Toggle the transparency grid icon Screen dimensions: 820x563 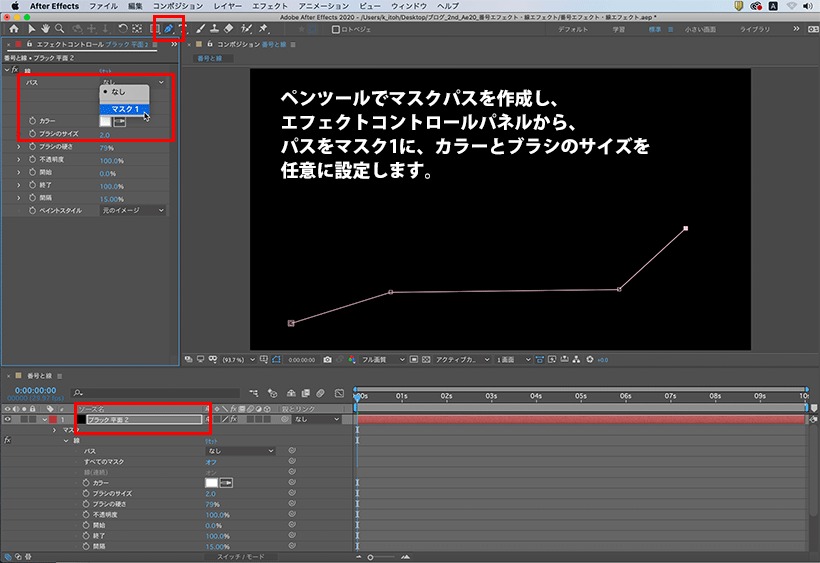426,360
